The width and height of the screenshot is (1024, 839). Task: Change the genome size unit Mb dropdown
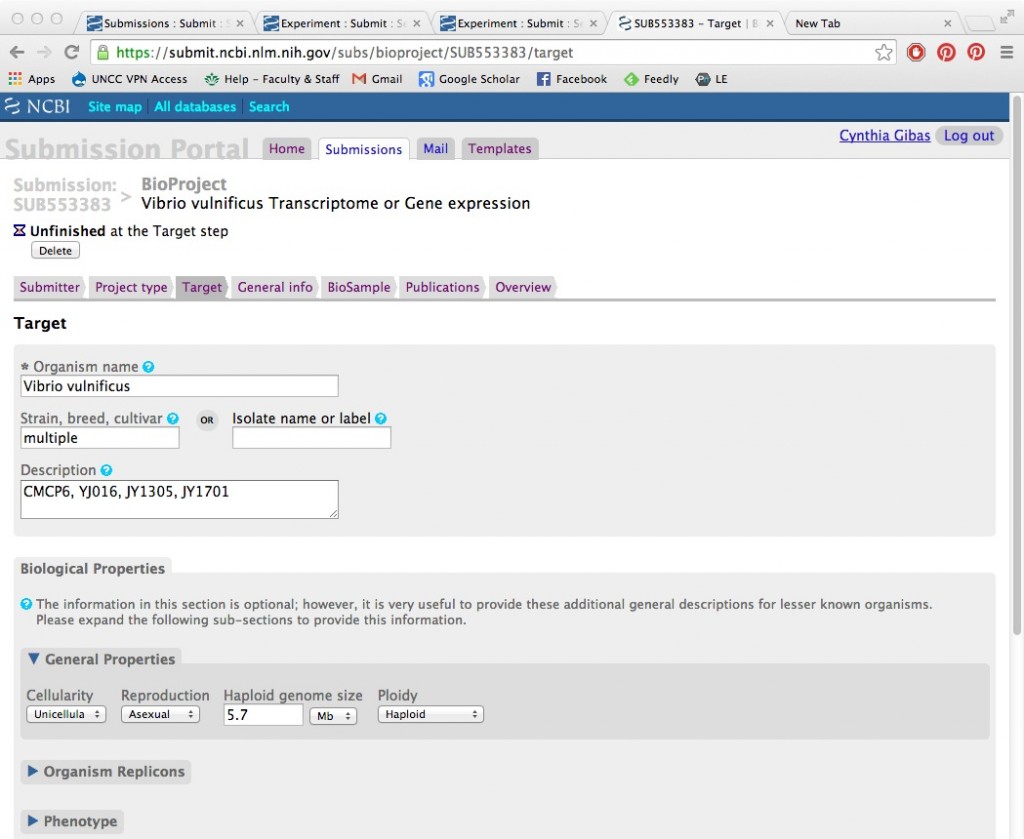[x=333, y=716]
